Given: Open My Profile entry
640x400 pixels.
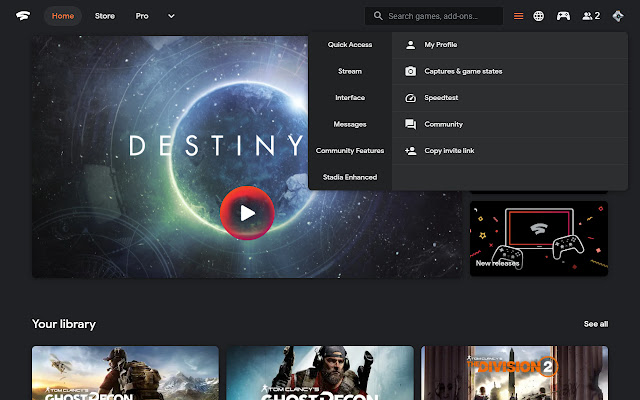Looking at the screenshot, I should click(510, 45).
